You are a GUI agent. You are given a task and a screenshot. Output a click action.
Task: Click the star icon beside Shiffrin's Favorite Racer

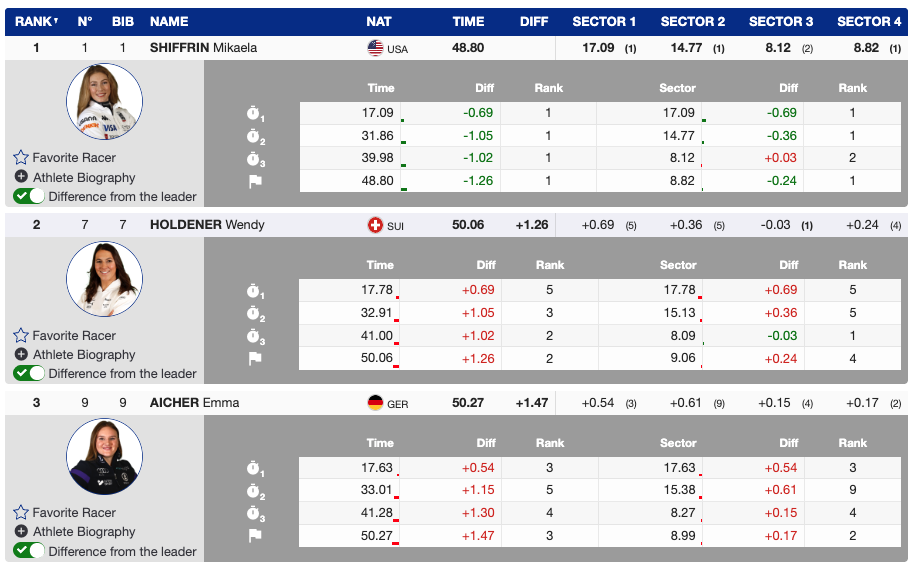tap(21, 158)
